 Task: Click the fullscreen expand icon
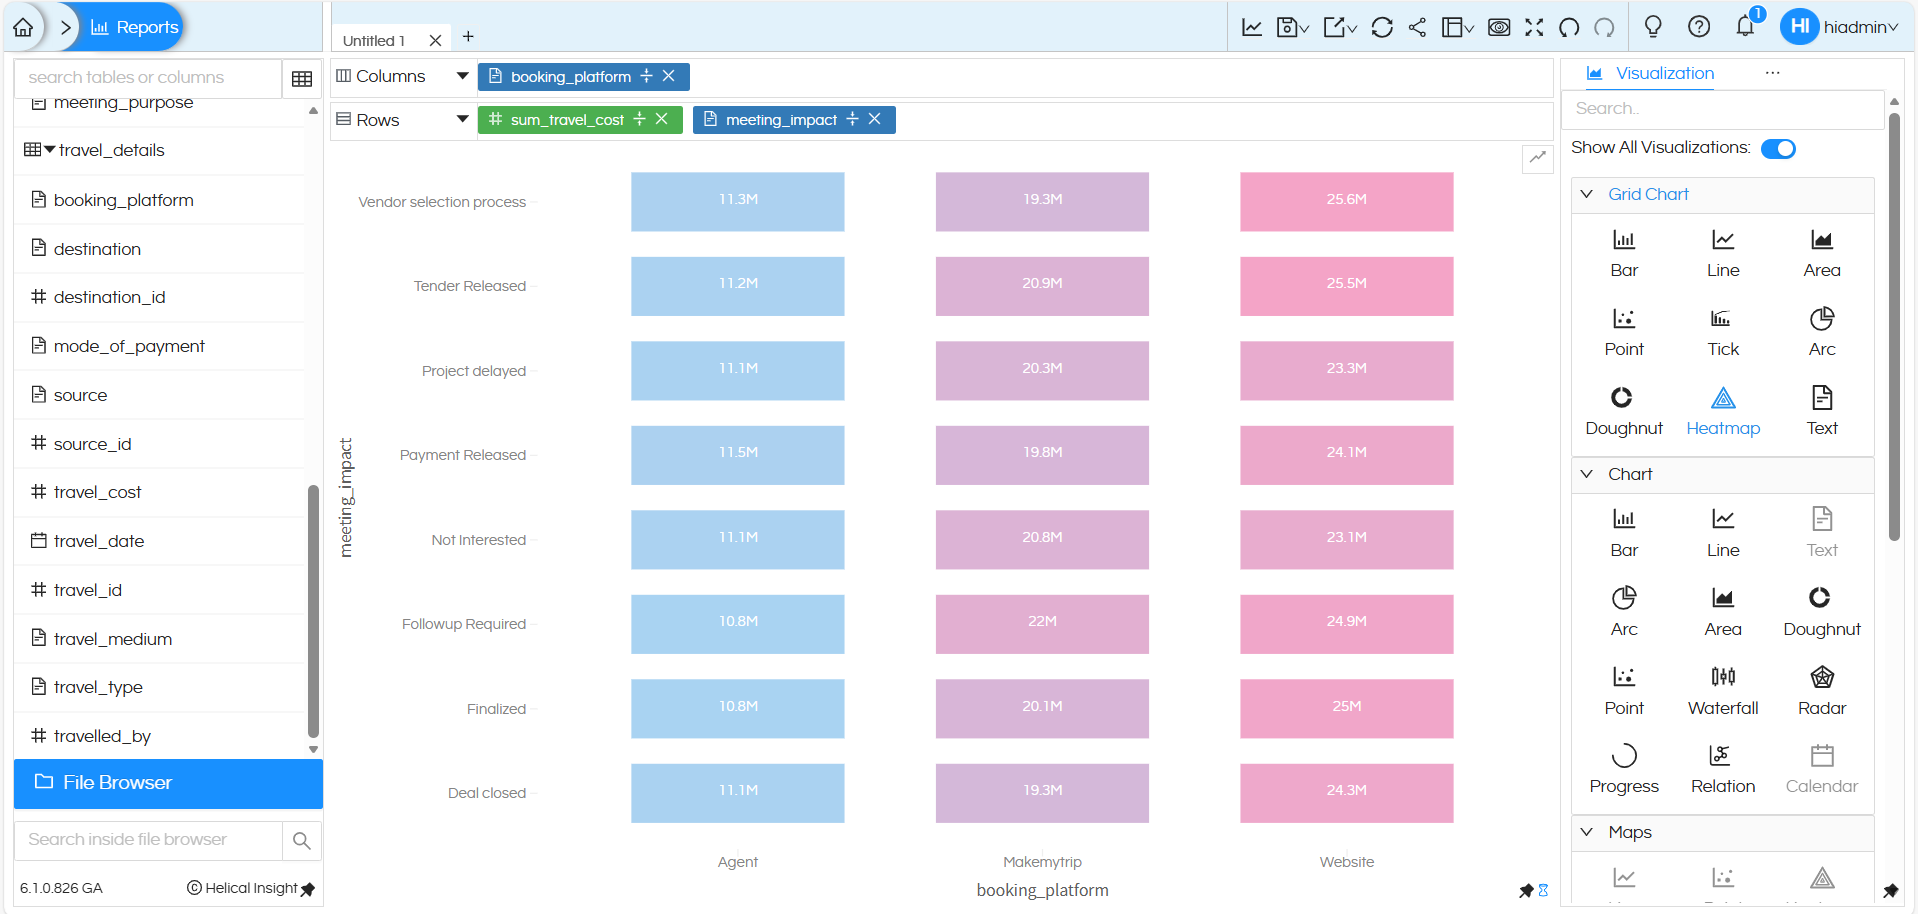pyautogui.click(x=1533, y=27)
